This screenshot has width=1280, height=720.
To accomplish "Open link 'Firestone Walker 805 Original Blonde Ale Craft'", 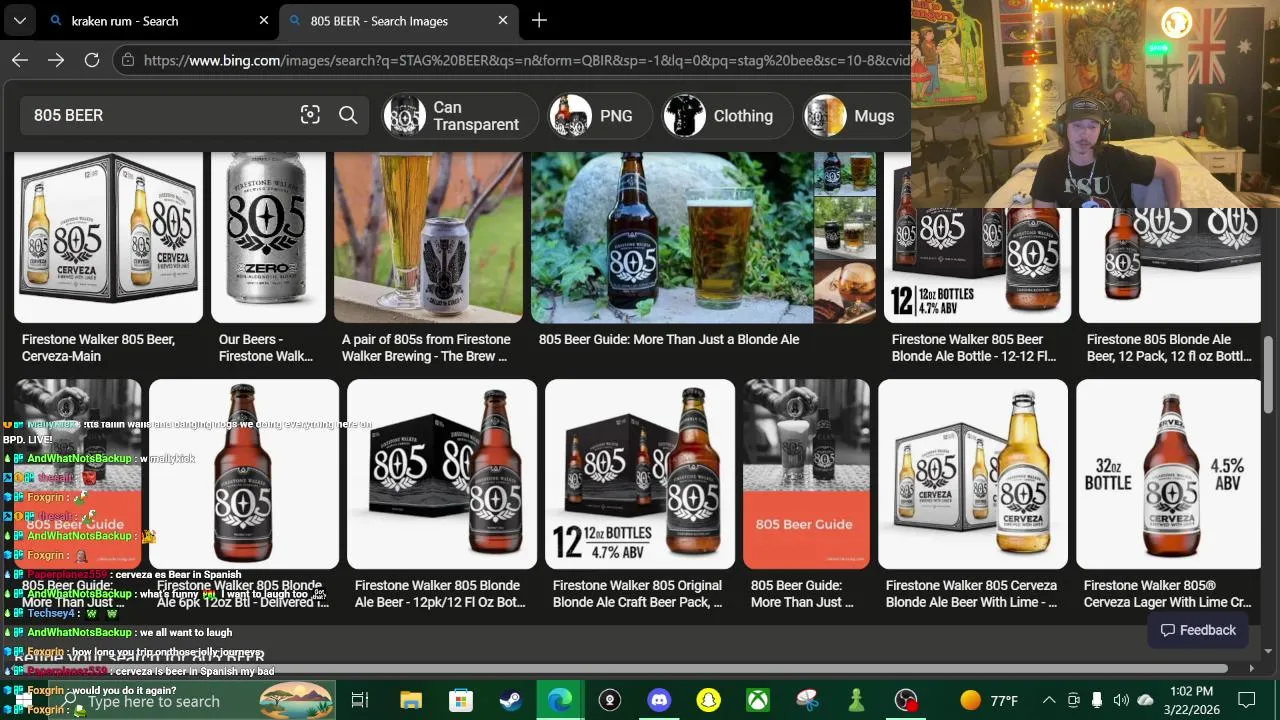I will [x=637, y=594].
